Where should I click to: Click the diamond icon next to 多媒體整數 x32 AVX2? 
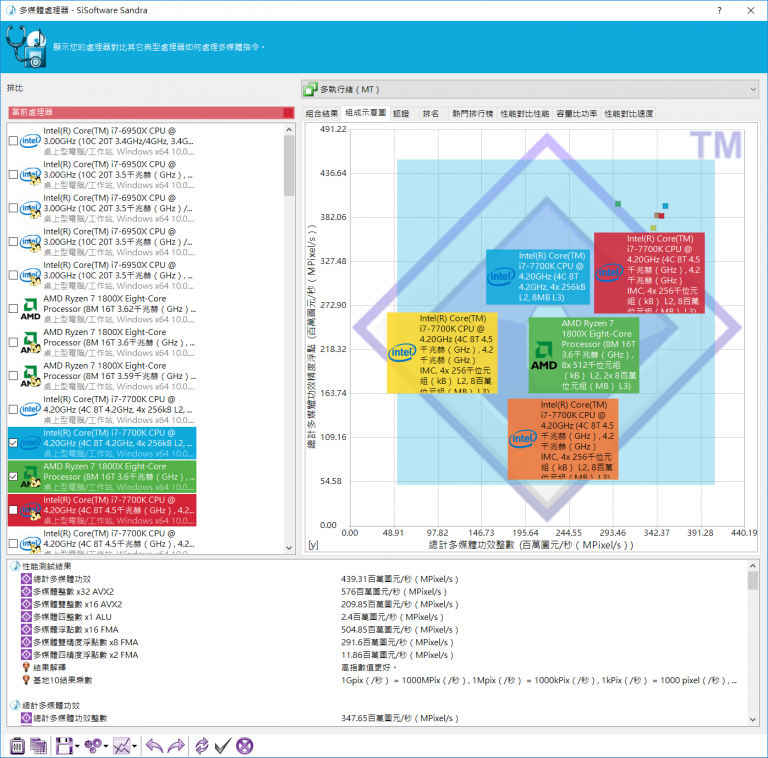tap(26, 591)
